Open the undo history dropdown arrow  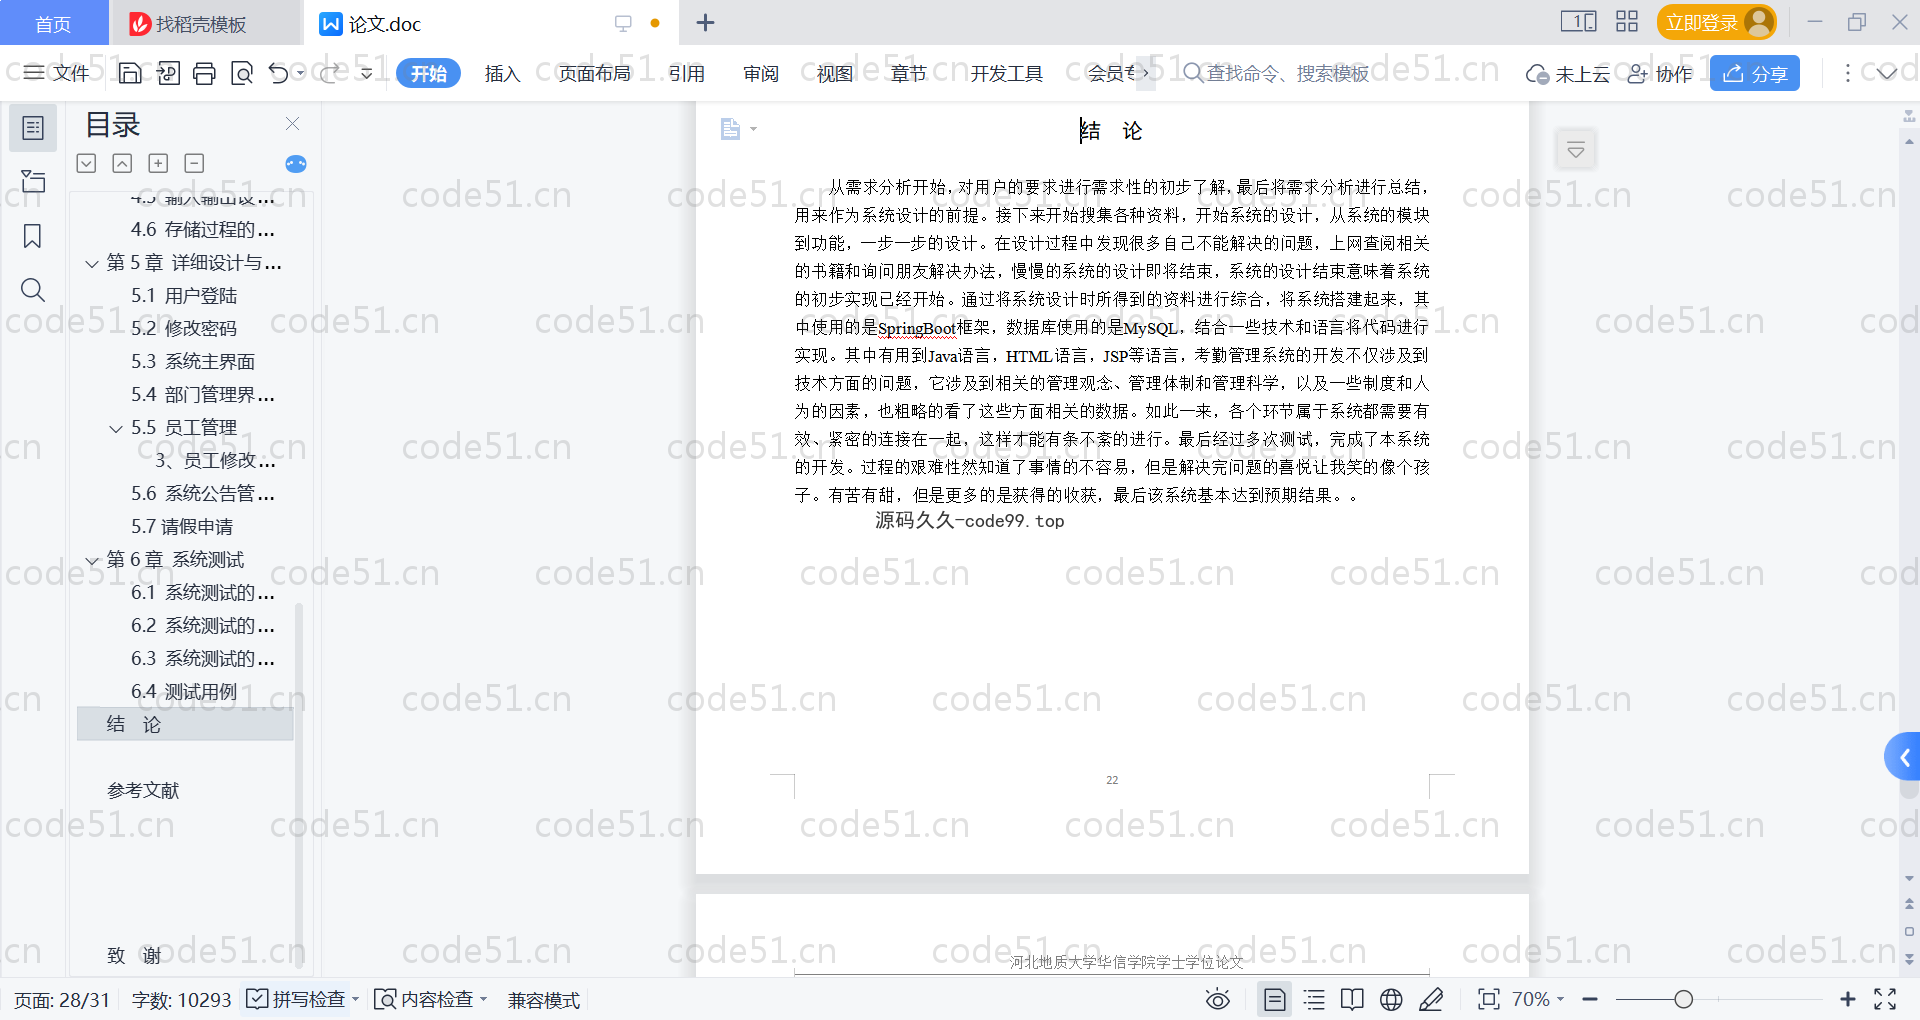[x=301, y=73]
